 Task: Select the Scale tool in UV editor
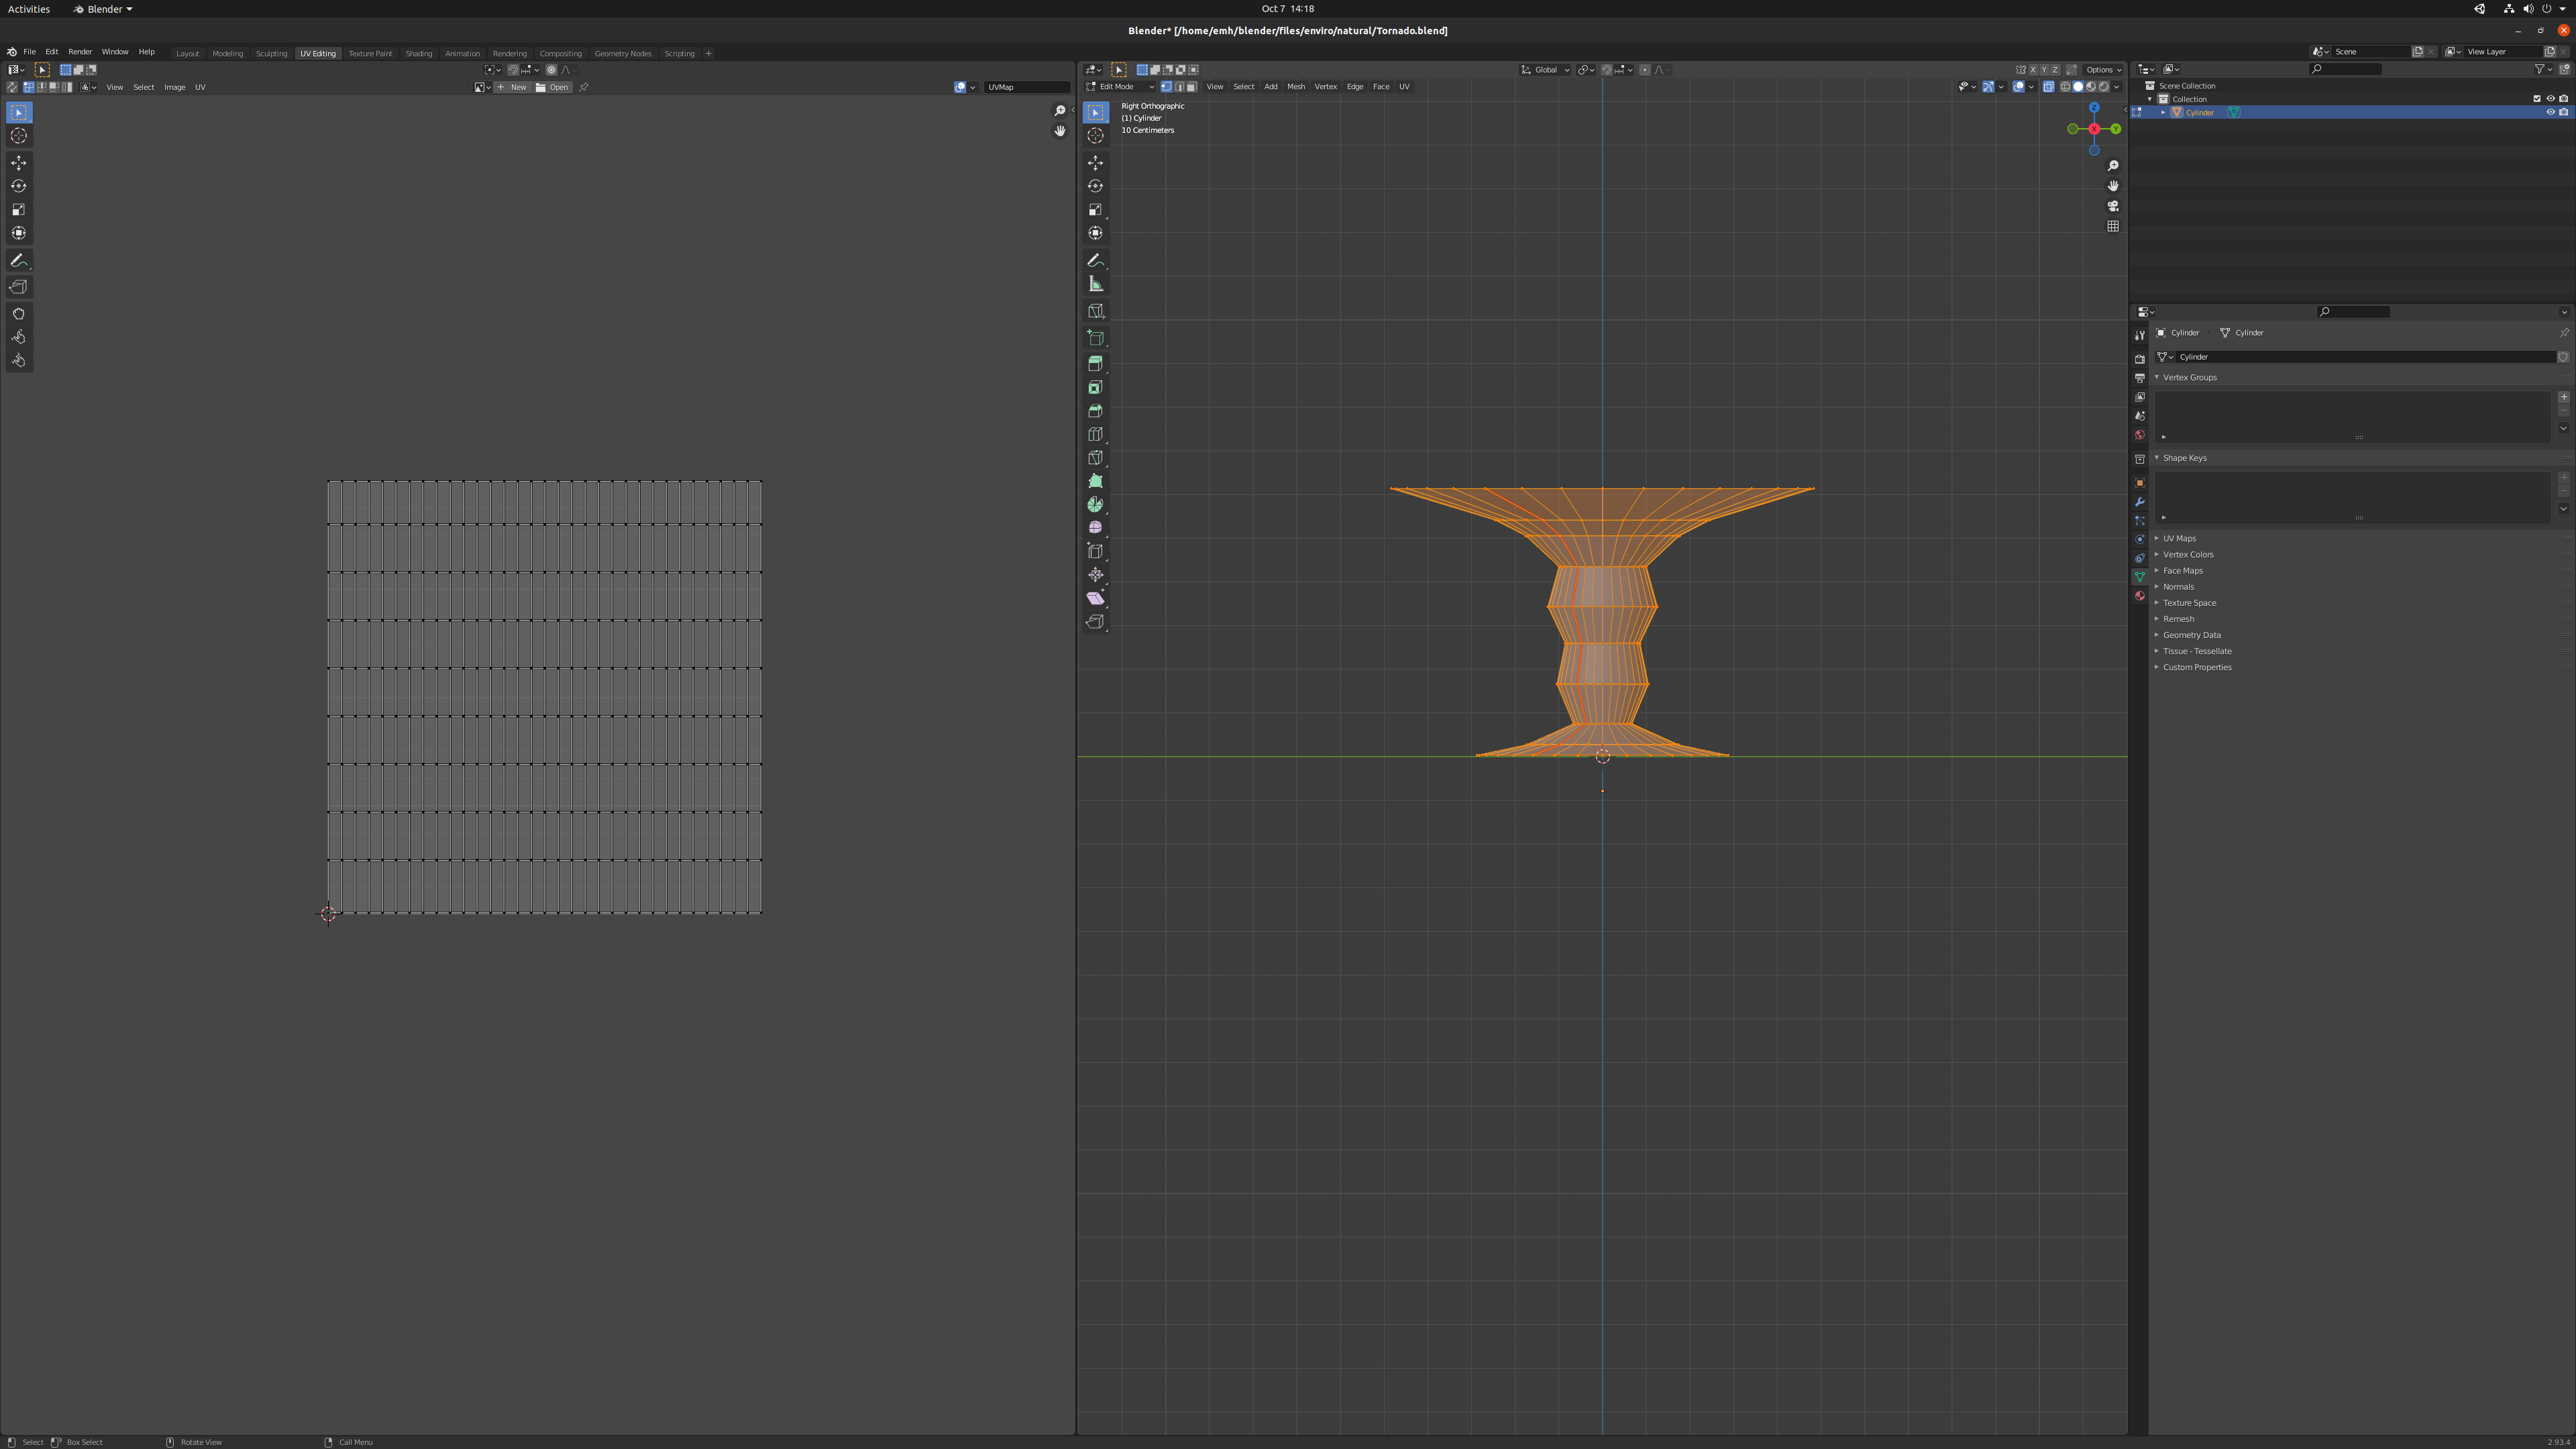pos(19,209)
